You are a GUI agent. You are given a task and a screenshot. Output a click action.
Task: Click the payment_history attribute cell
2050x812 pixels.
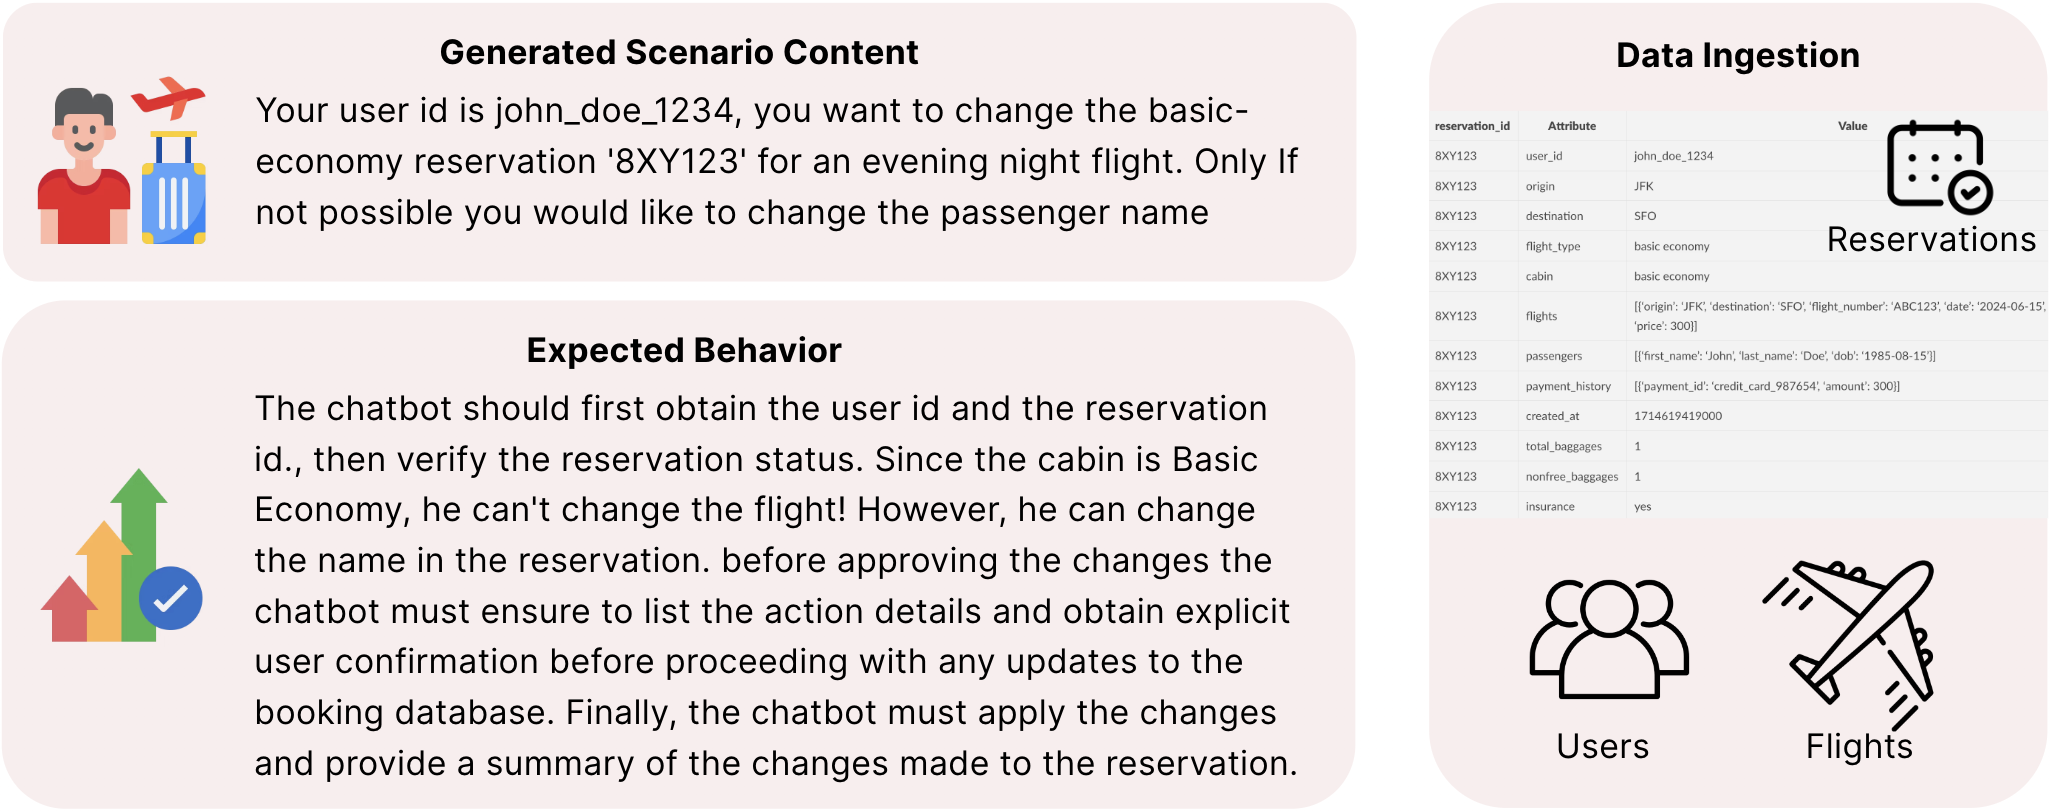coord(1567,386)
